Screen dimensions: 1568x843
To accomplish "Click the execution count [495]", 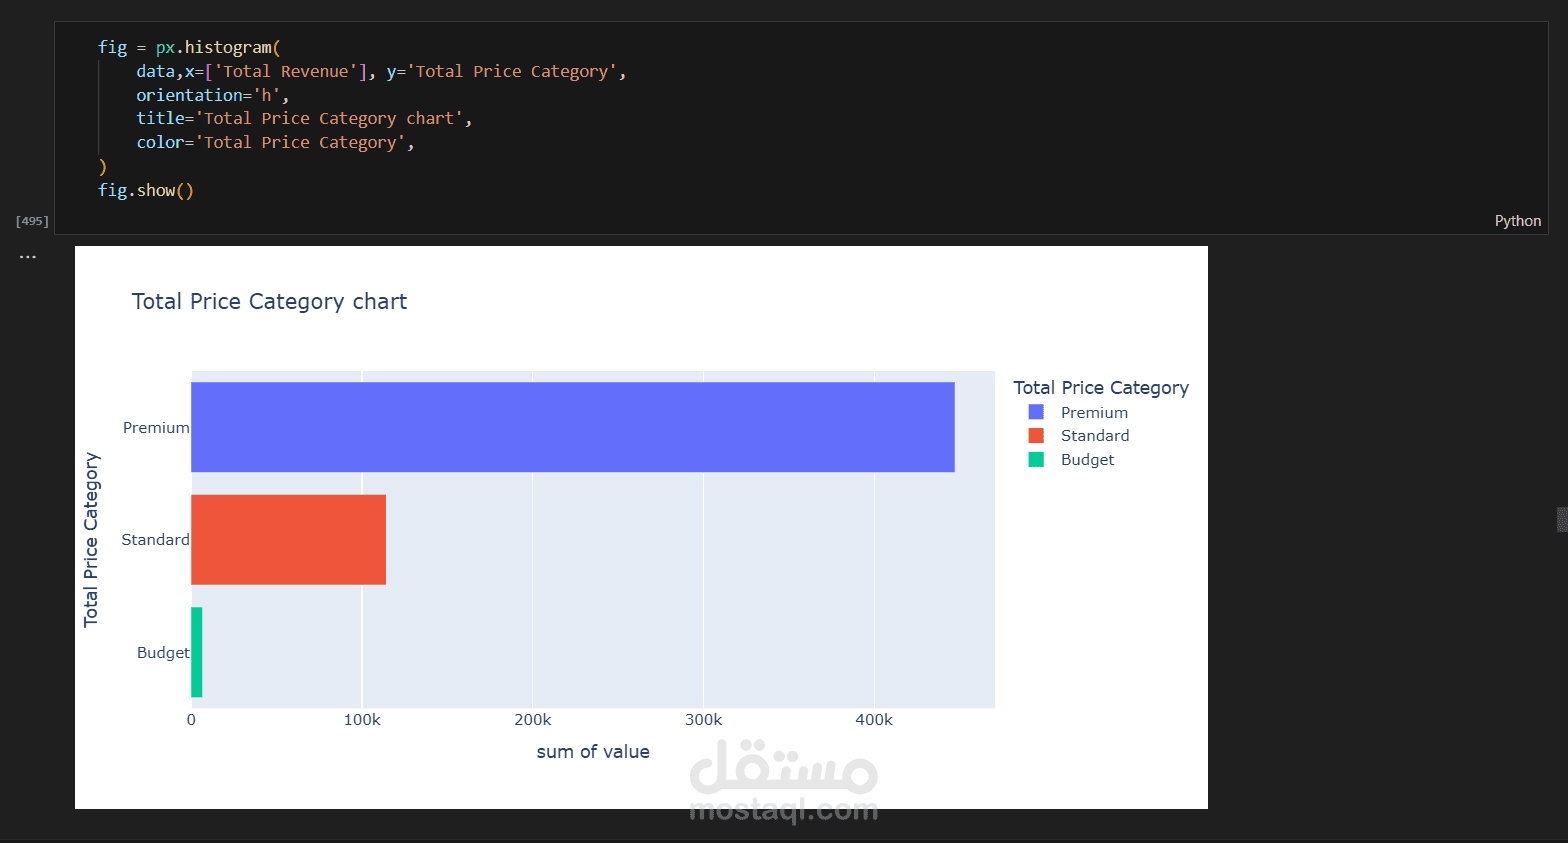I will 32,221.
